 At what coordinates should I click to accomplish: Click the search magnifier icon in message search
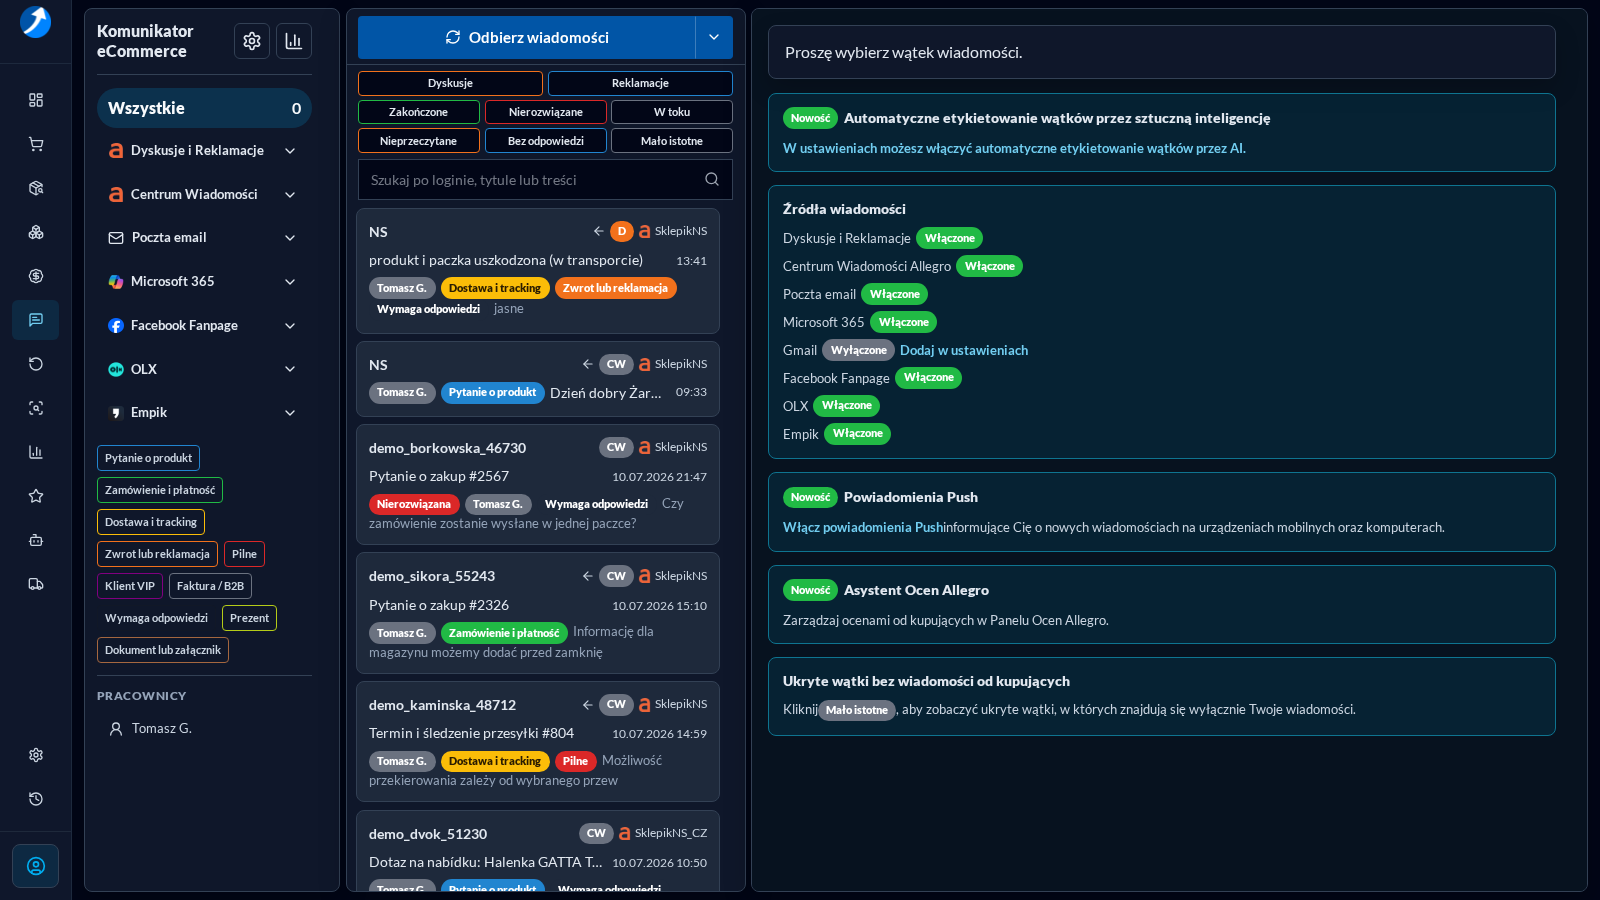point(712,180)
